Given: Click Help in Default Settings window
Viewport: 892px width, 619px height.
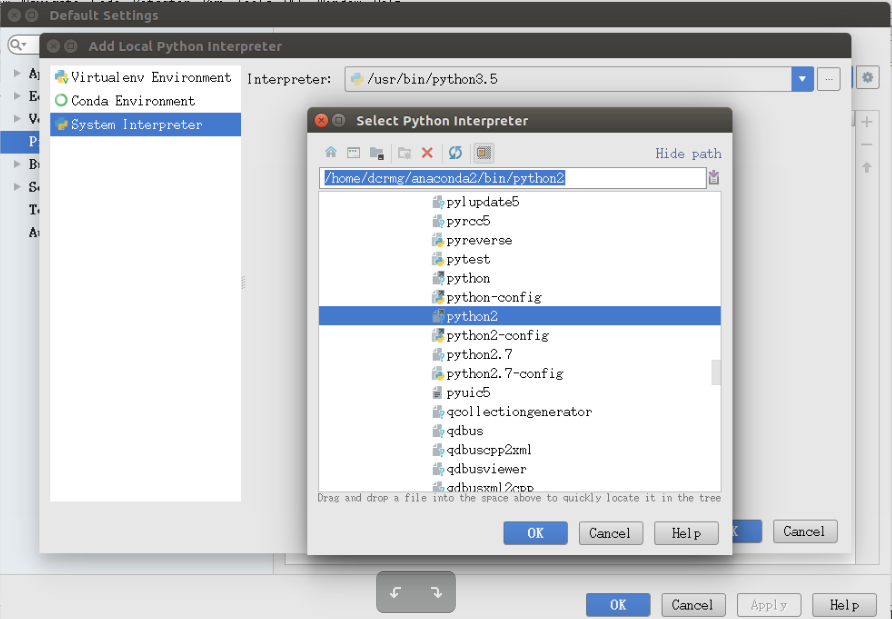Looking at the screenshot, I should click(x=844, y=605).
